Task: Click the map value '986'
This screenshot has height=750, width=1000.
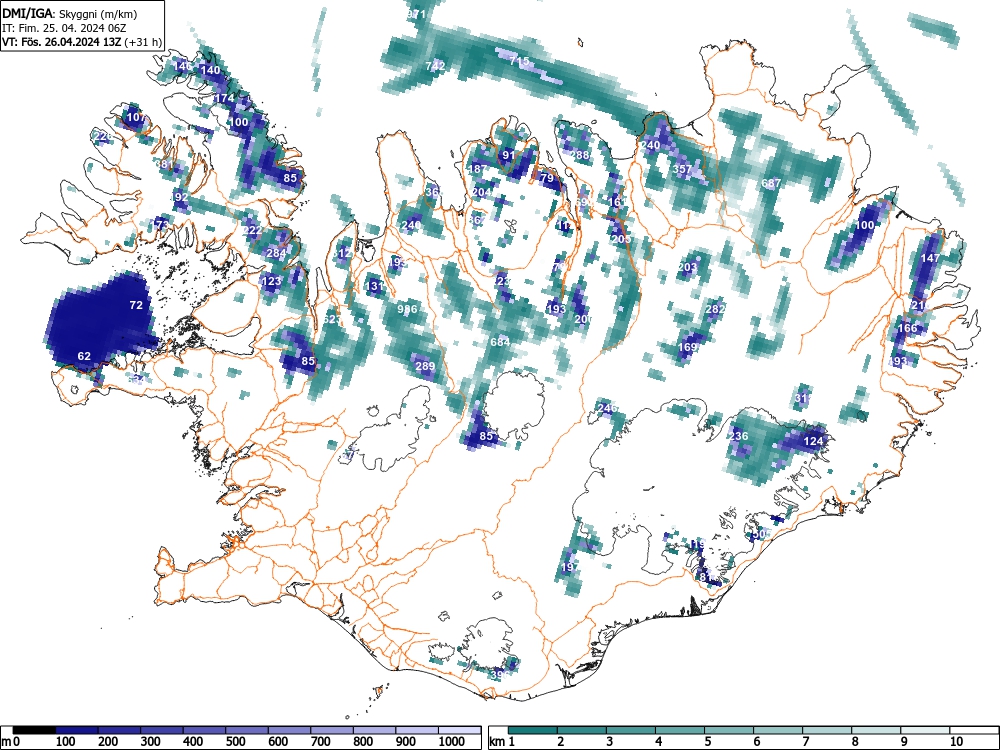Action: click(407, 309)
